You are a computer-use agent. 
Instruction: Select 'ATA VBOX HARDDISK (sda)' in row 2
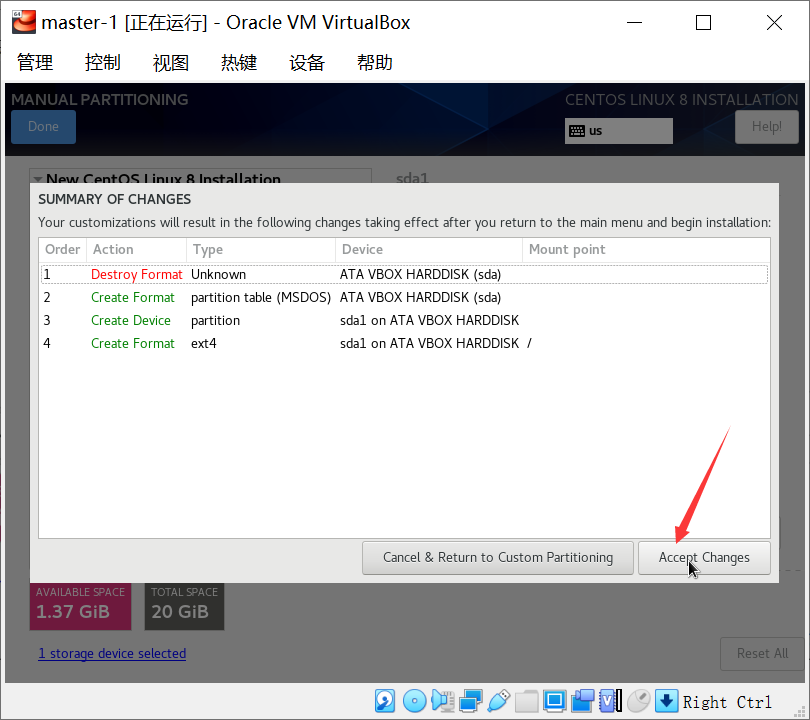(420, 298)
